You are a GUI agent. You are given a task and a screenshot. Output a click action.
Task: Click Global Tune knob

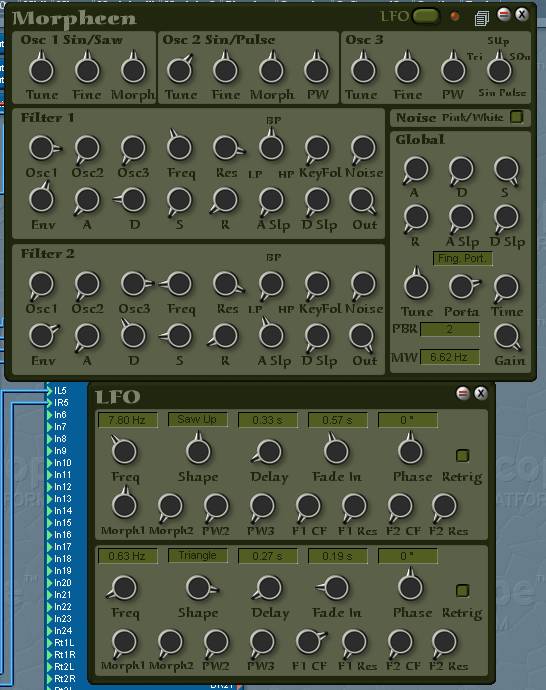tap(416, 286)
